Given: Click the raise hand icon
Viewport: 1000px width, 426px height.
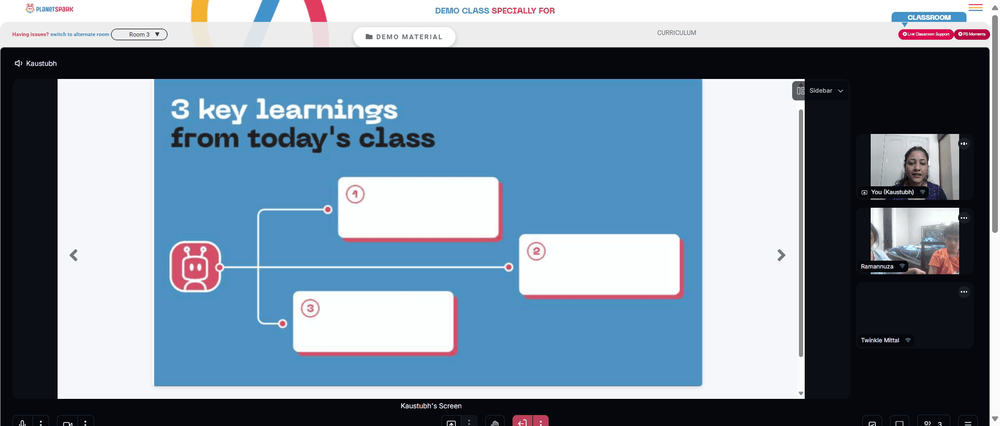Looking at the screenshot, I should pyautogui.click(x=495, y=422).
